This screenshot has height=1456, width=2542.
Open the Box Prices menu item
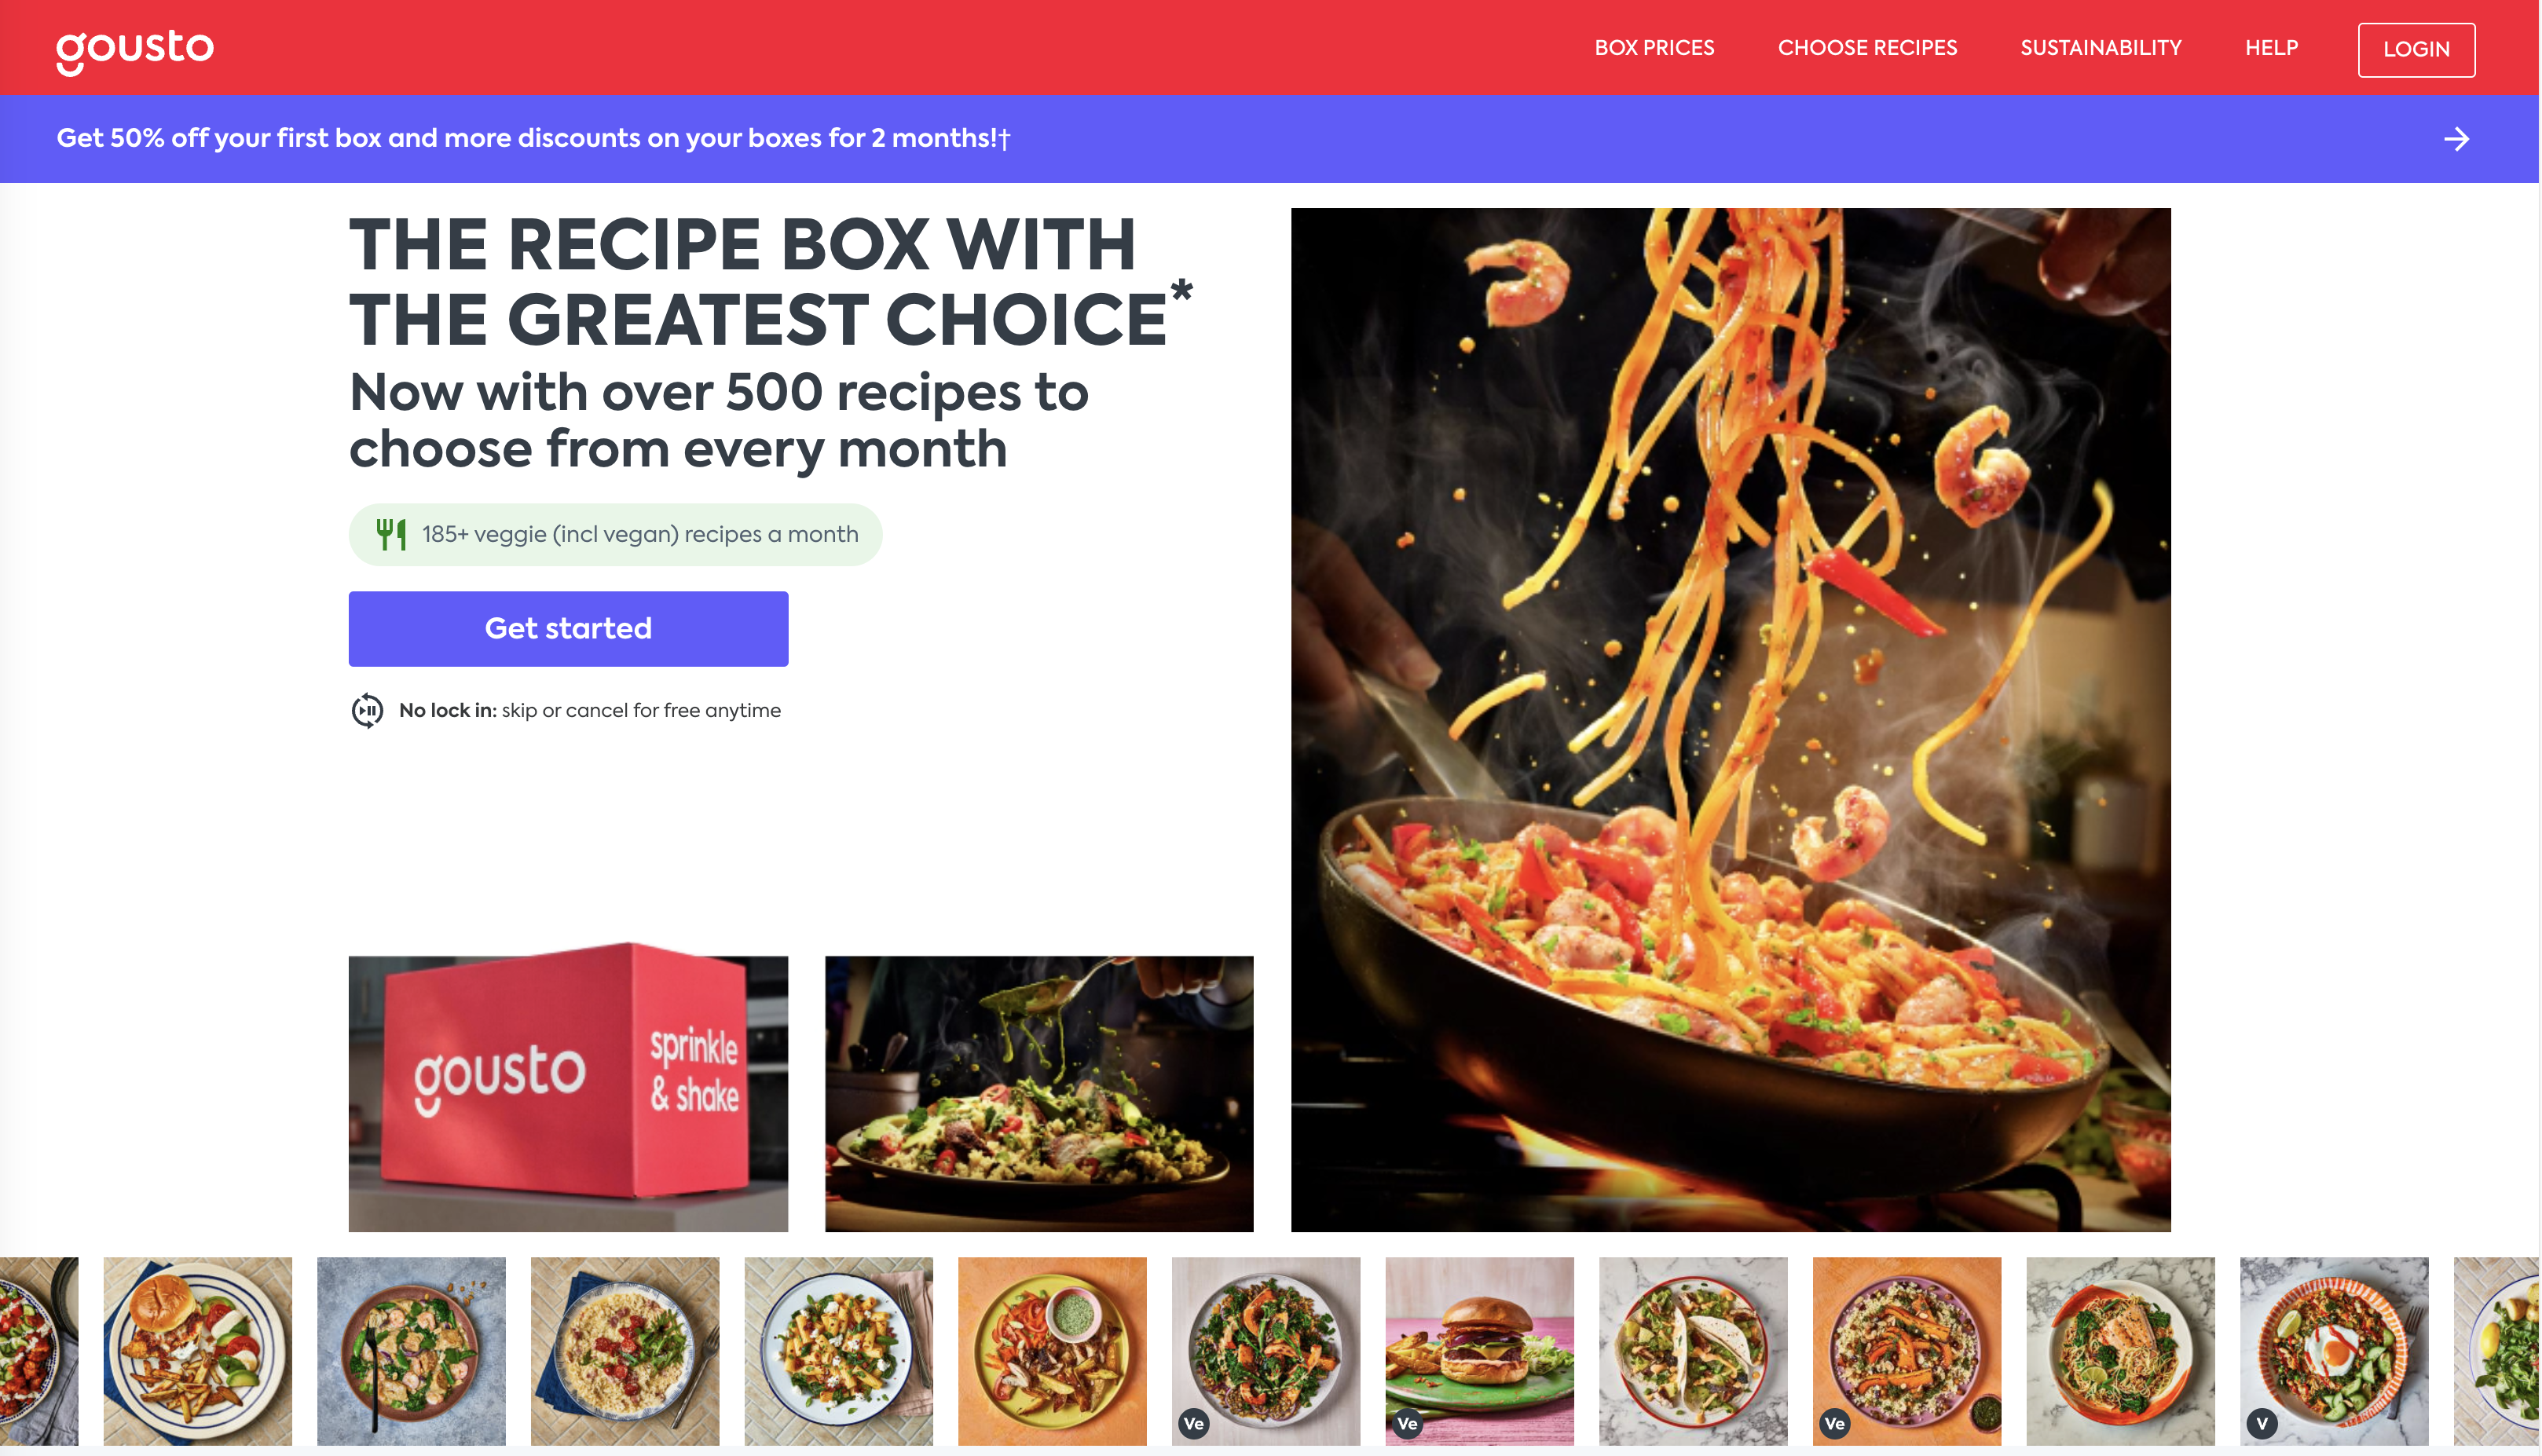point(1654,48)
